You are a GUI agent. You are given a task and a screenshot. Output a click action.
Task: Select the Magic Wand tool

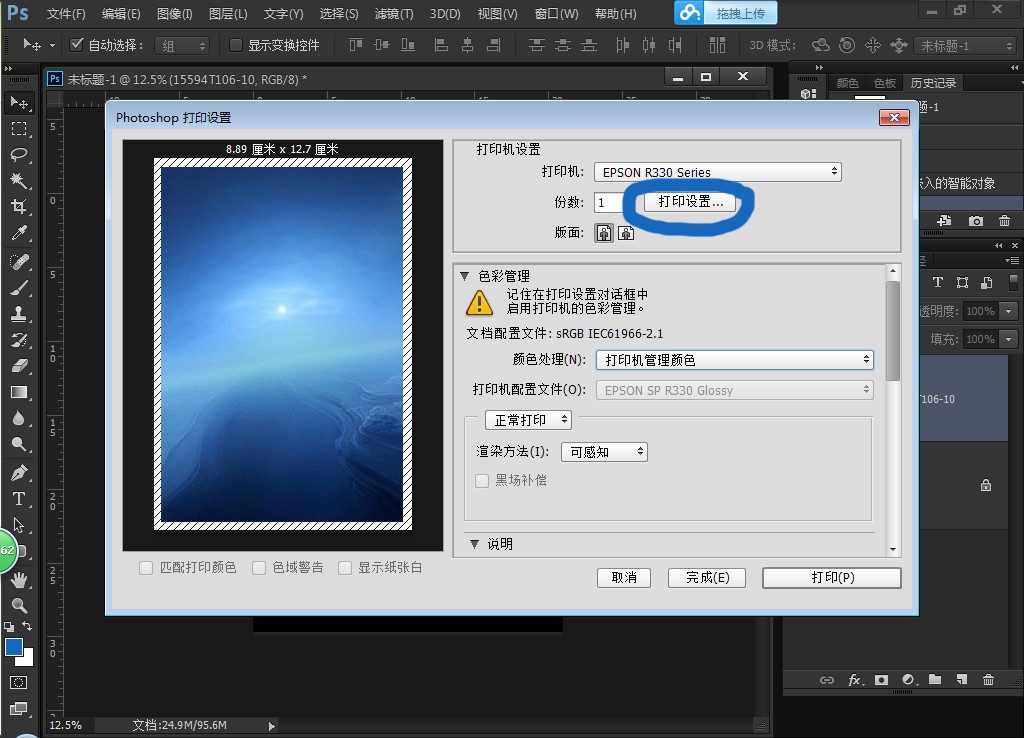pos(19,181)
